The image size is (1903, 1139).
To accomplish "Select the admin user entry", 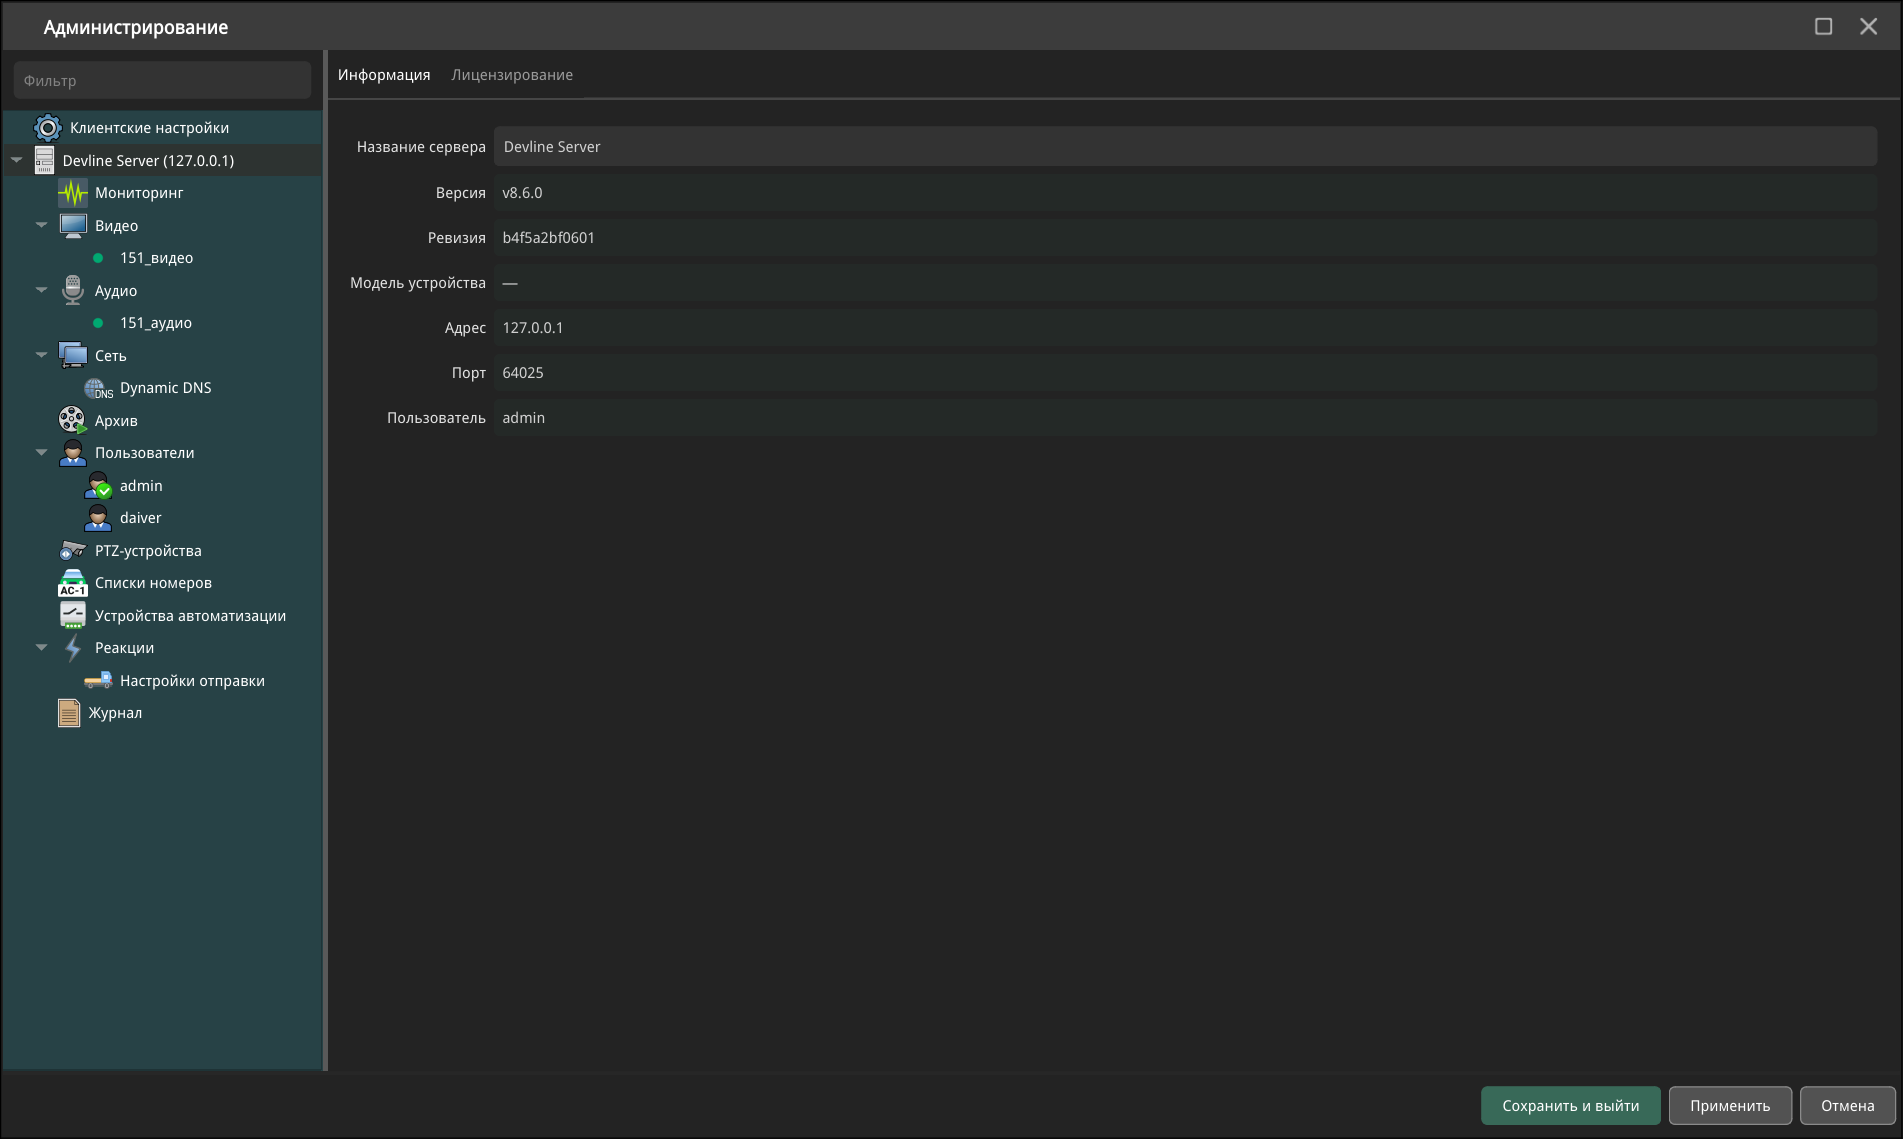I will (141, 486).
